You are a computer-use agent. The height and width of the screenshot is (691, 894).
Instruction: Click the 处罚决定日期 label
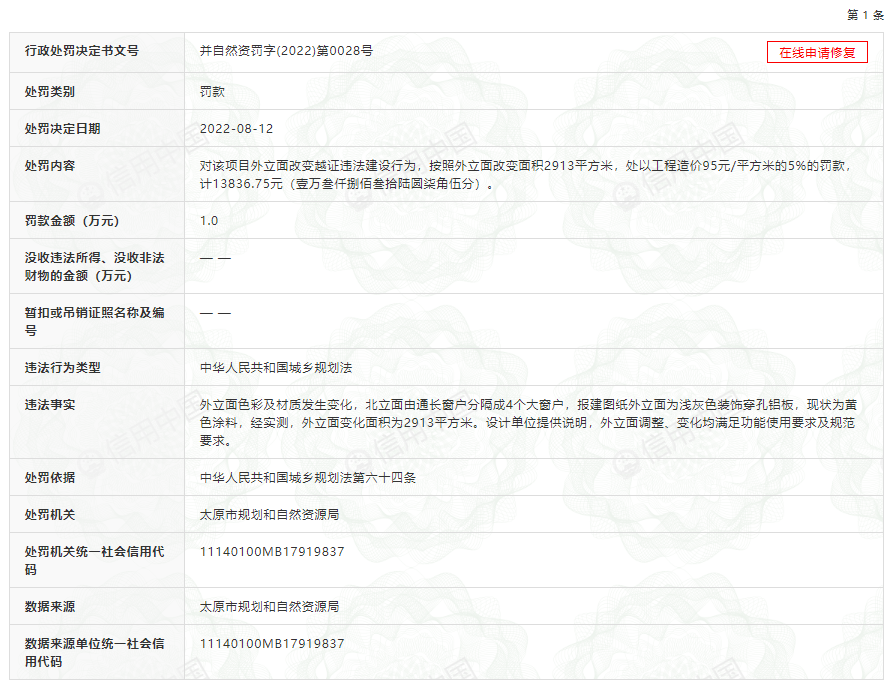(x=62, y=129)
